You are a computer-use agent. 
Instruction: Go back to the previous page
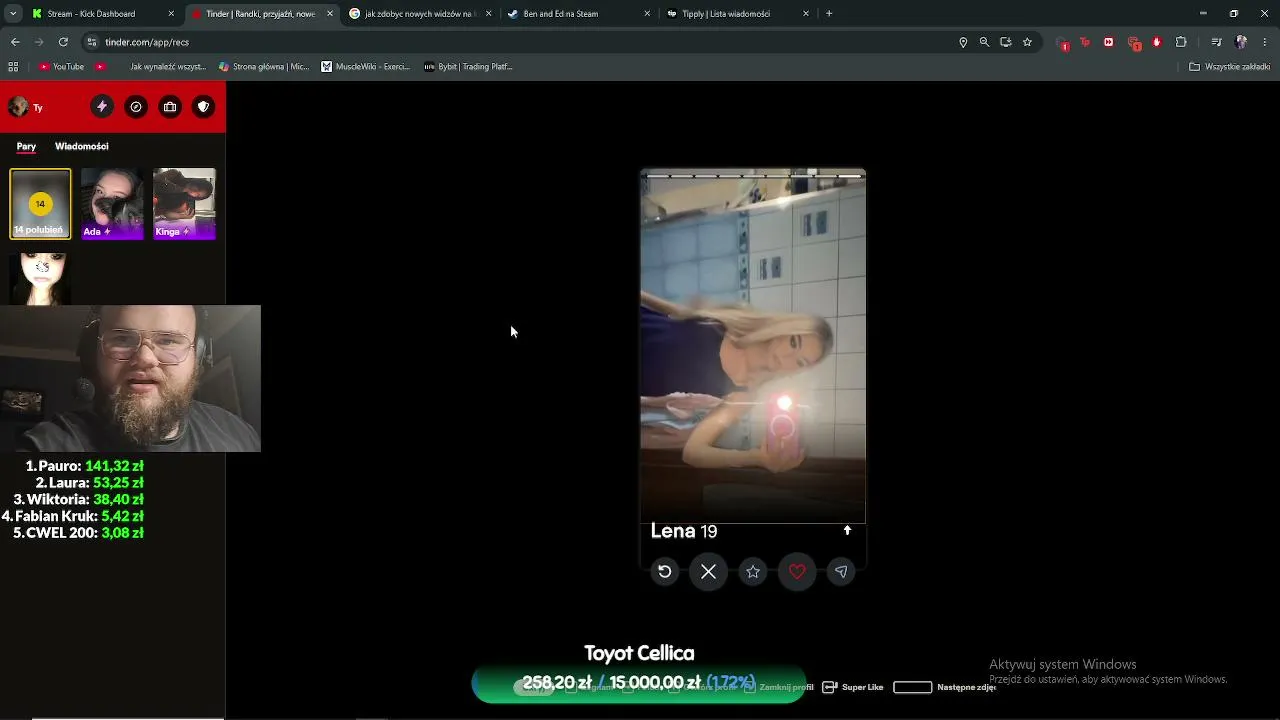click(x=15, y=42)
